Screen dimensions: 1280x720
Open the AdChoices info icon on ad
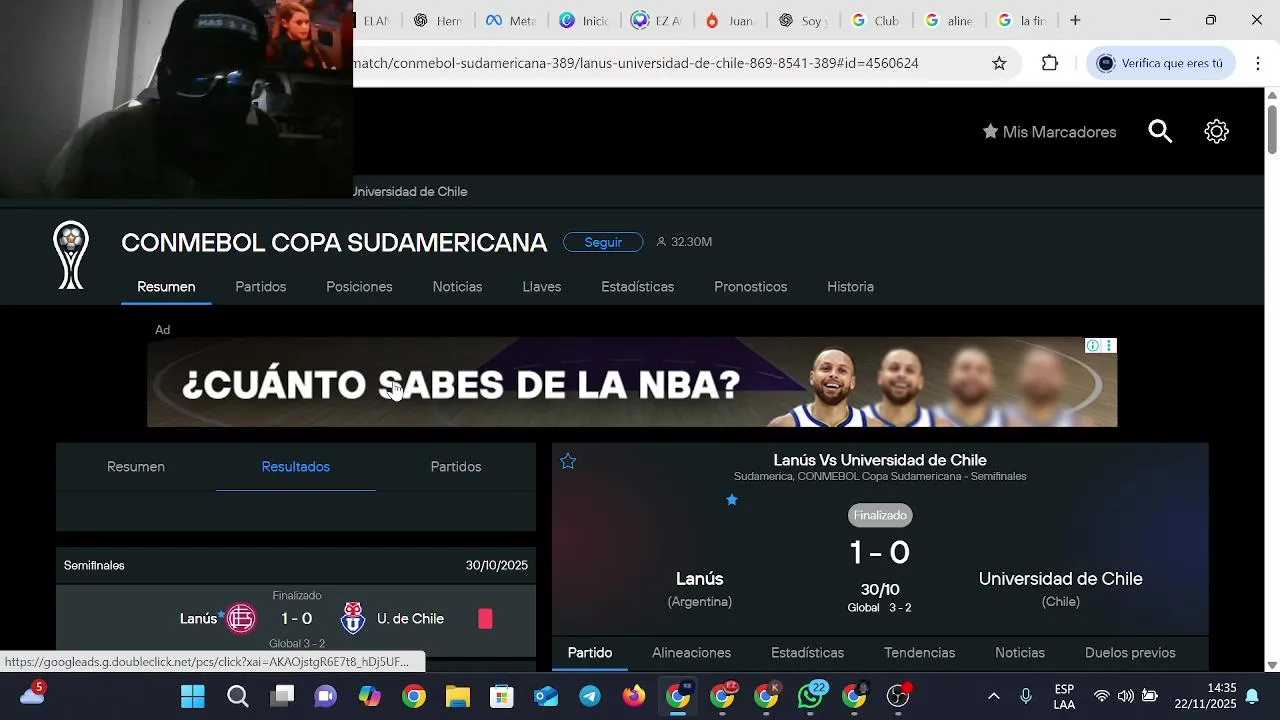pos(1093,346)
